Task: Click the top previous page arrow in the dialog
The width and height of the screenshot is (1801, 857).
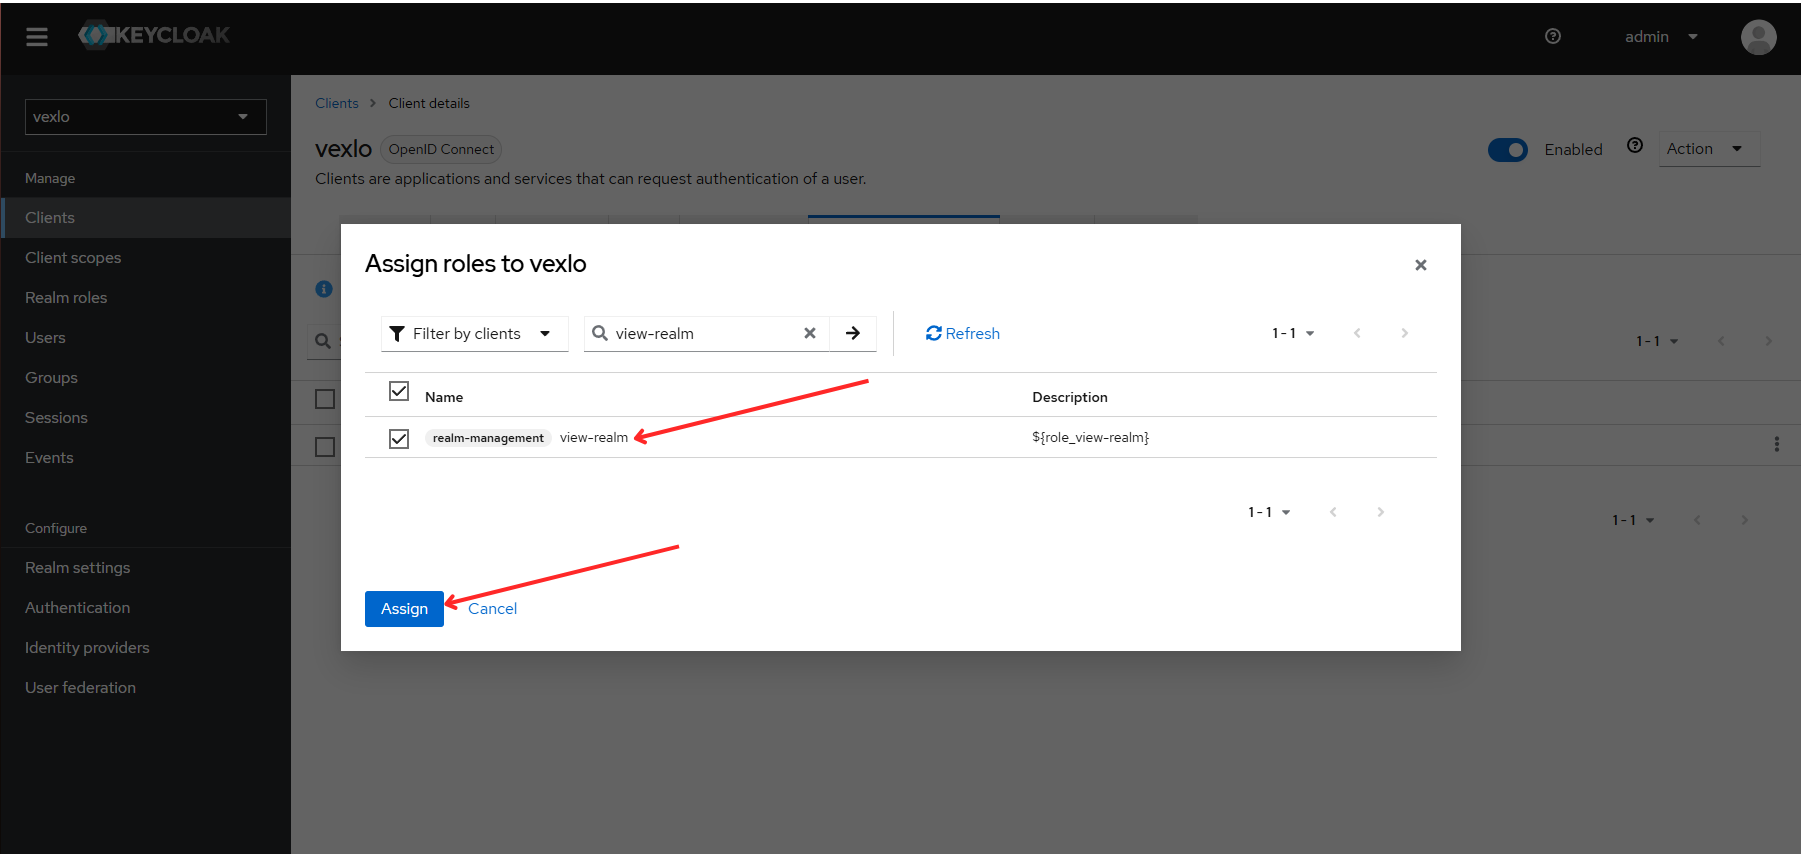Action: [1357, 334]
